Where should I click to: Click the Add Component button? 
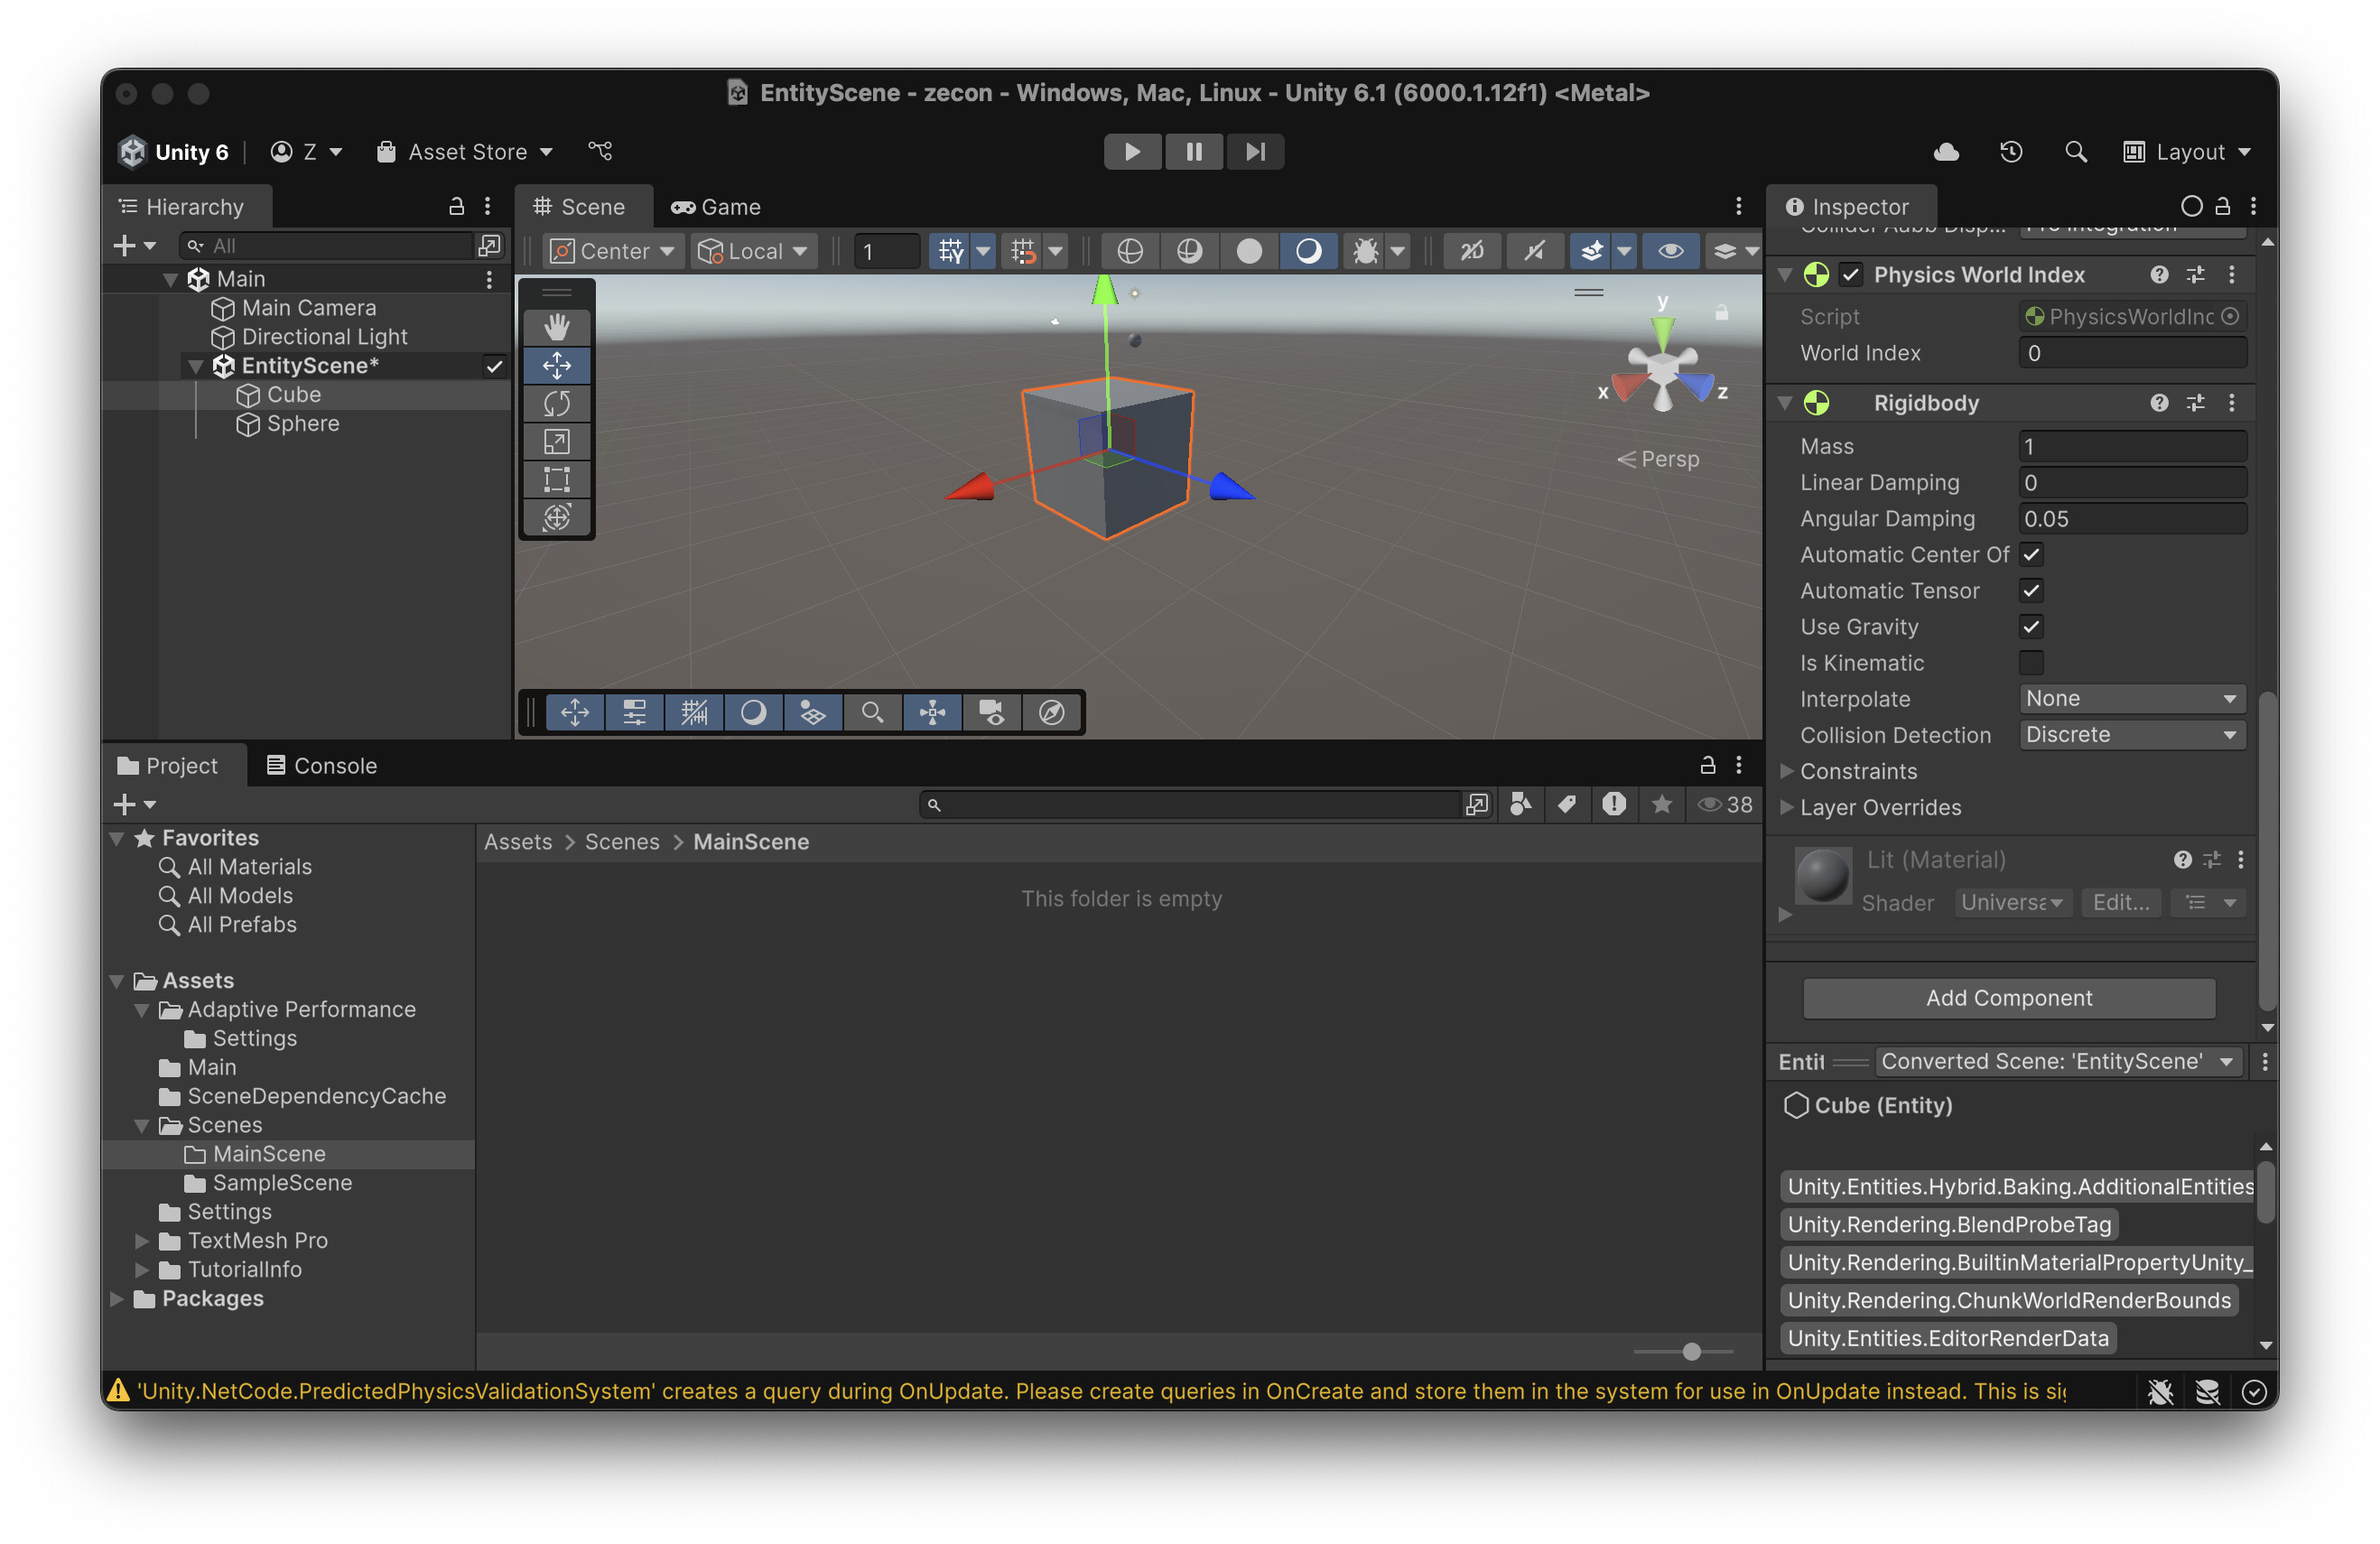[x=2008, y=998]
